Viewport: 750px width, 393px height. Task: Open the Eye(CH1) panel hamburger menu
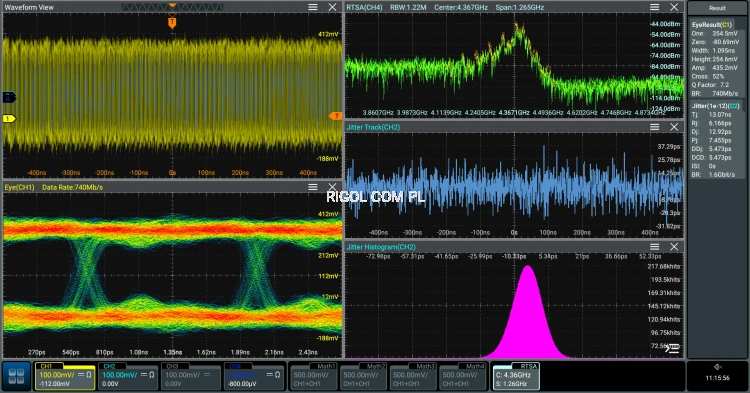(x=312, y=187)
